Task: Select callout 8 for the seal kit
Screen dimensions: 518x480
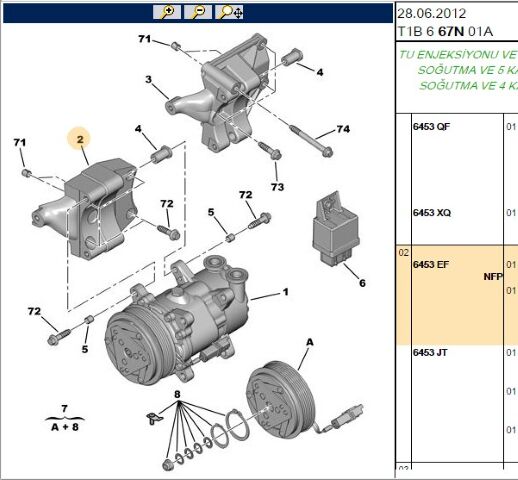Action: pos(177,394)
